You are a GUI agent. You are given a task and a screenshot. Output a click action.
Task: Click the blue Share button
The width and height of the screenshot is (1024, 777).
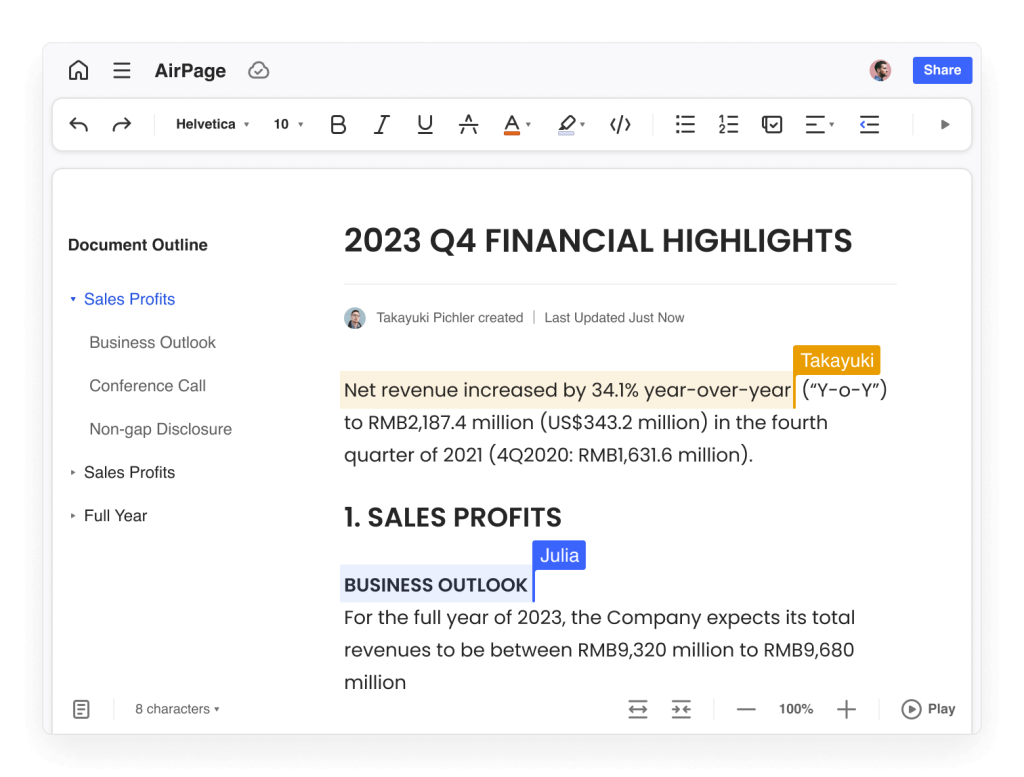[x=941, y=70]
